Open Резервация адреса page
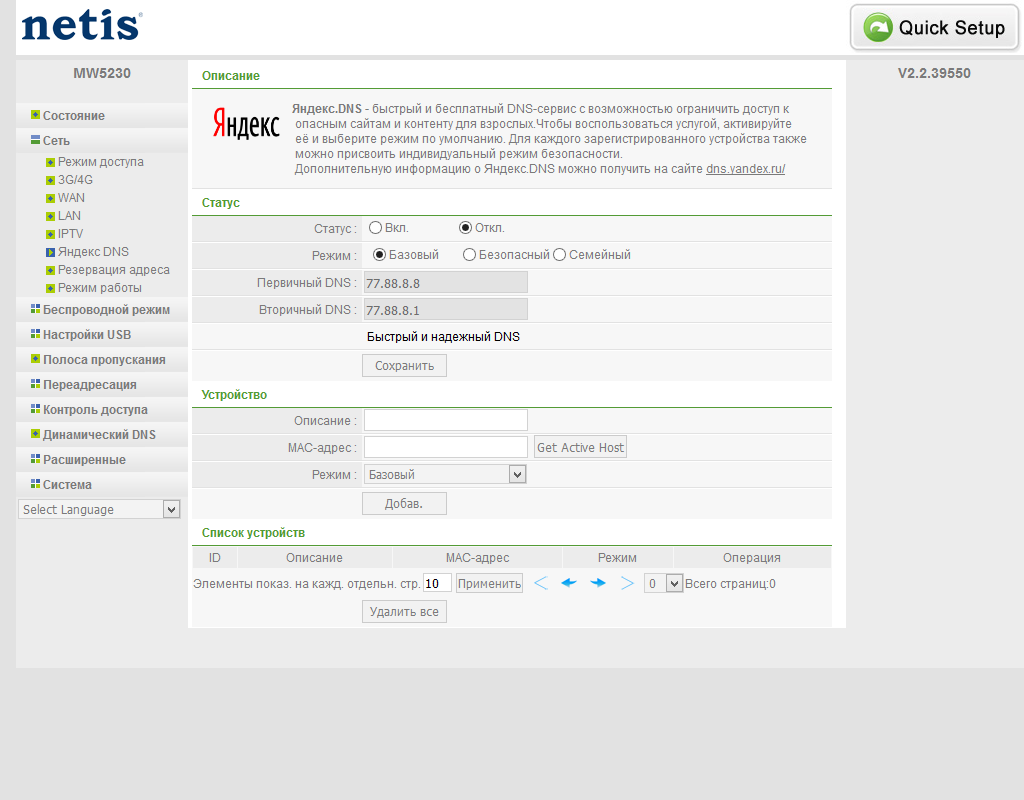The height and width of the screenshot is (800, 1024). tap(114, 270)
